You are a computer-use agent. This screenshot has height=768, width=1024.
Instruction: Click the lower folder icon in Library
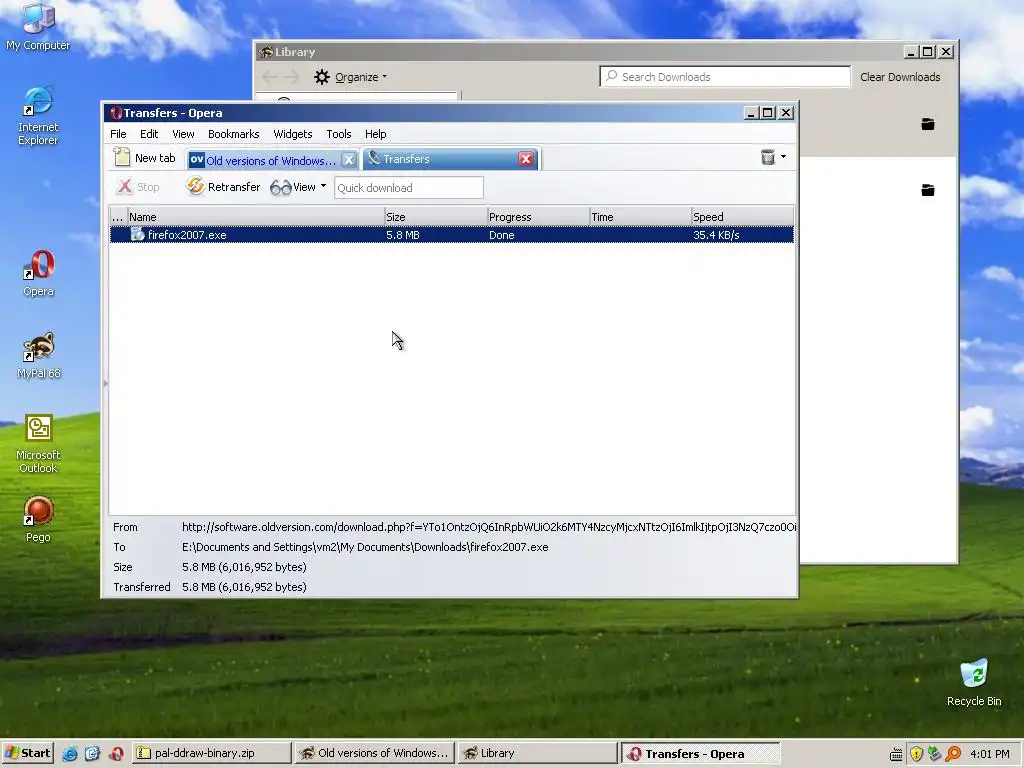coord(927,190)
